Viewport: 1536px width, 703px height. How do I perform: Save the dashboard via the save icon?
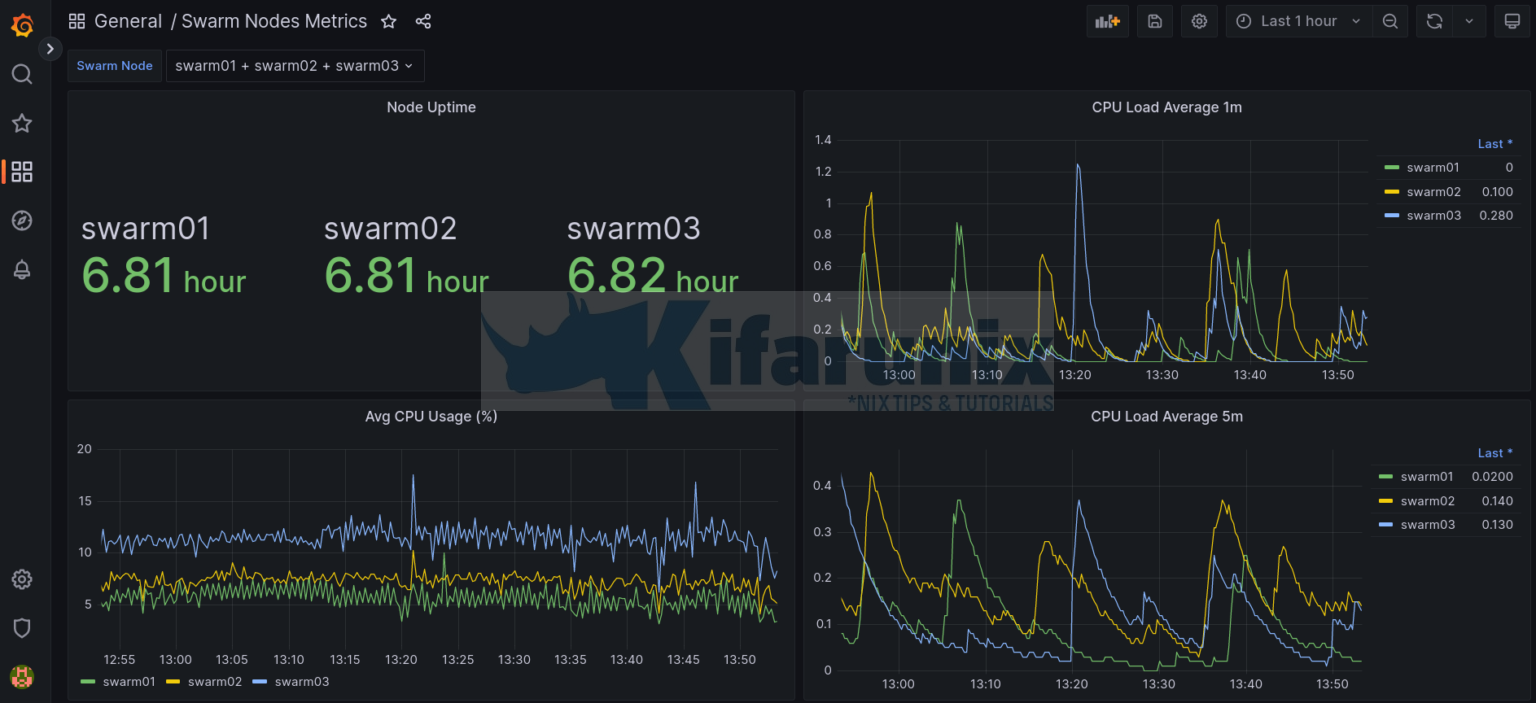click(x=1154, y=20)
